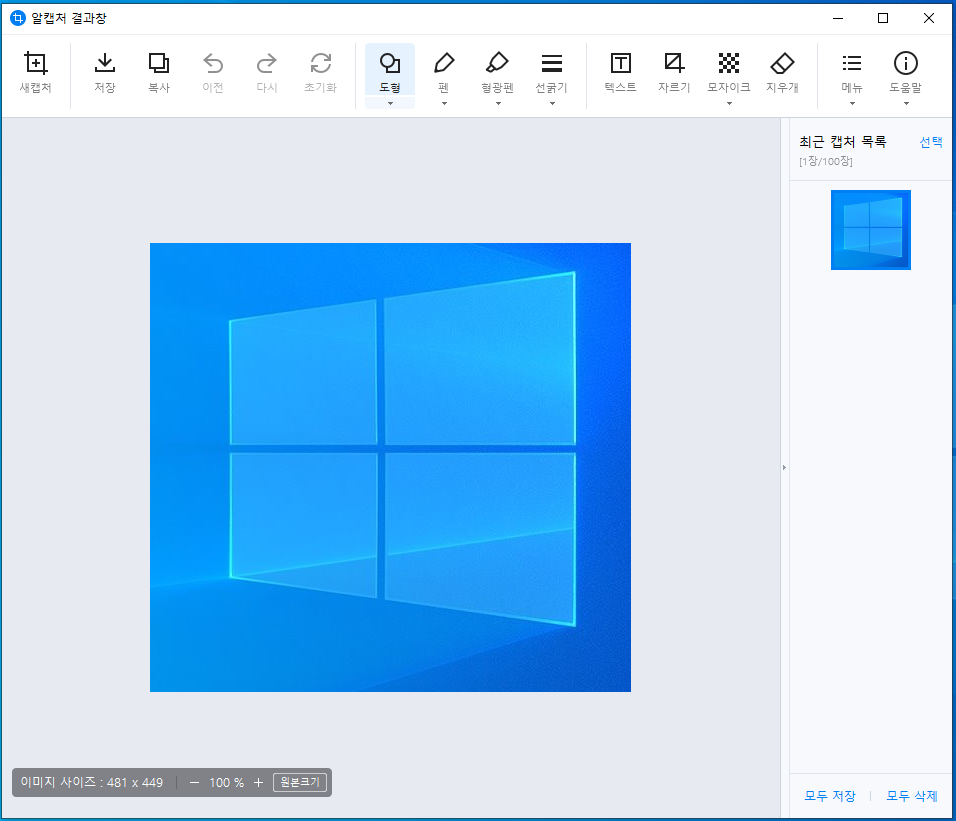The width and height of the screenshot is (956, 821).
Task: Select the 지우개 eraser tool
Action: (782, 72)
